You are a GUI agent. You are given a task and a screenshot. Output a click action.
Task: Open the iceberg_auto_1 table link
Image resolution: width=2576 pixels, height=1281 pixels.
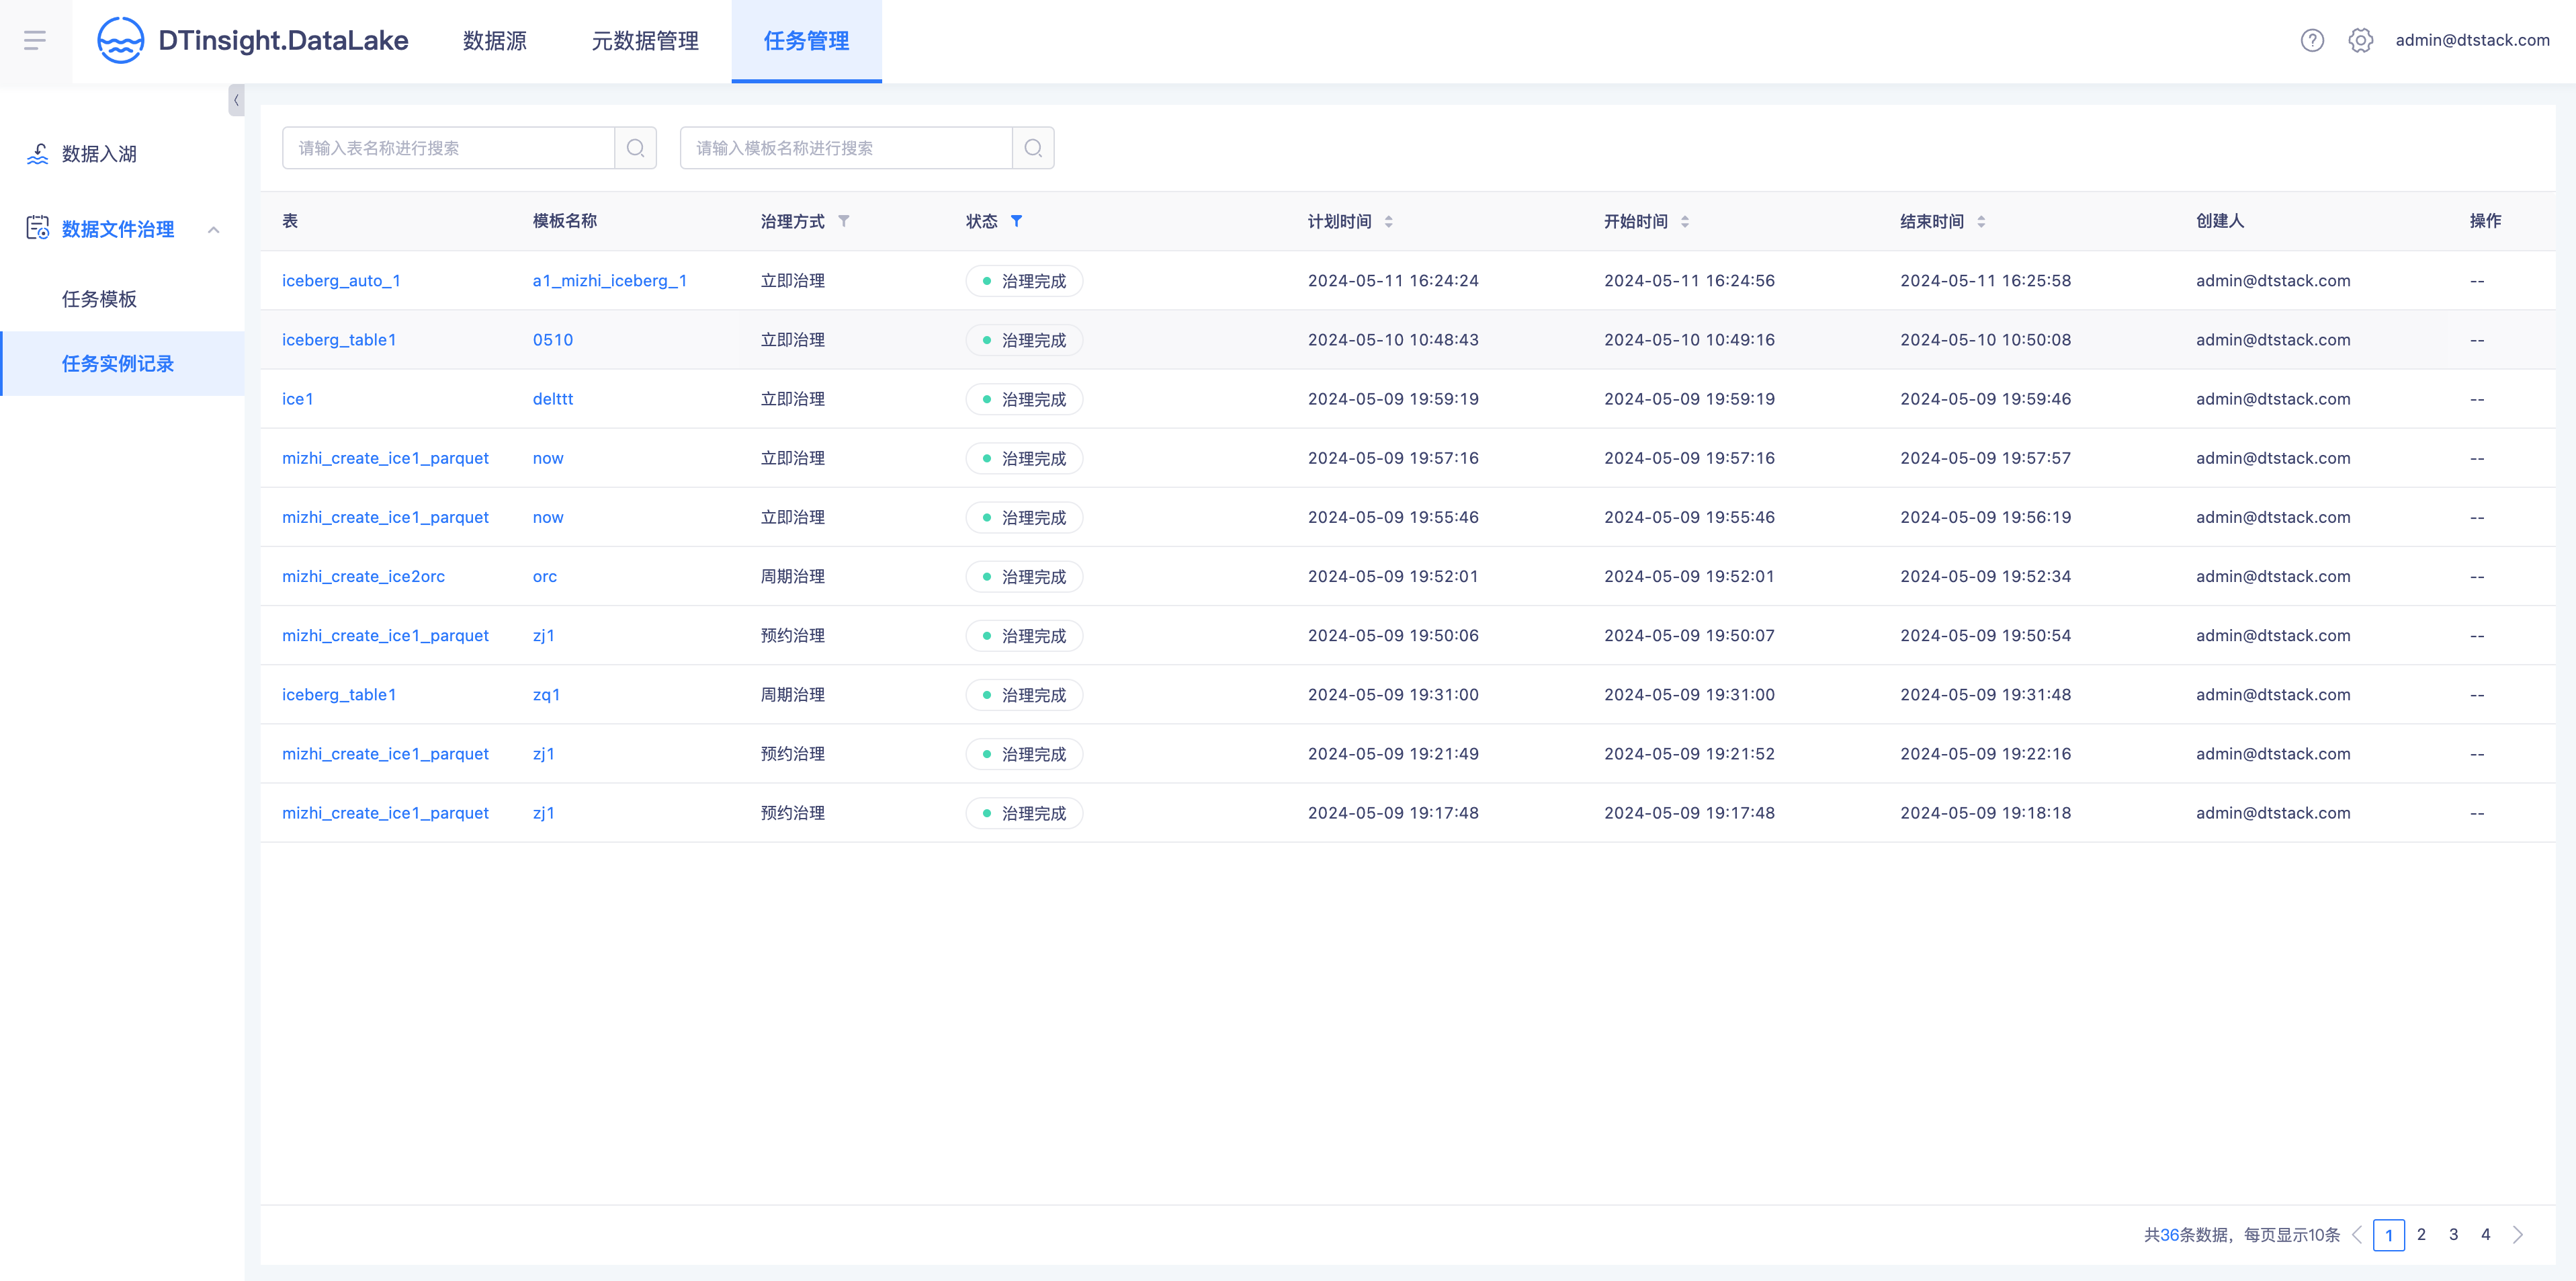(x=341, y=281)
